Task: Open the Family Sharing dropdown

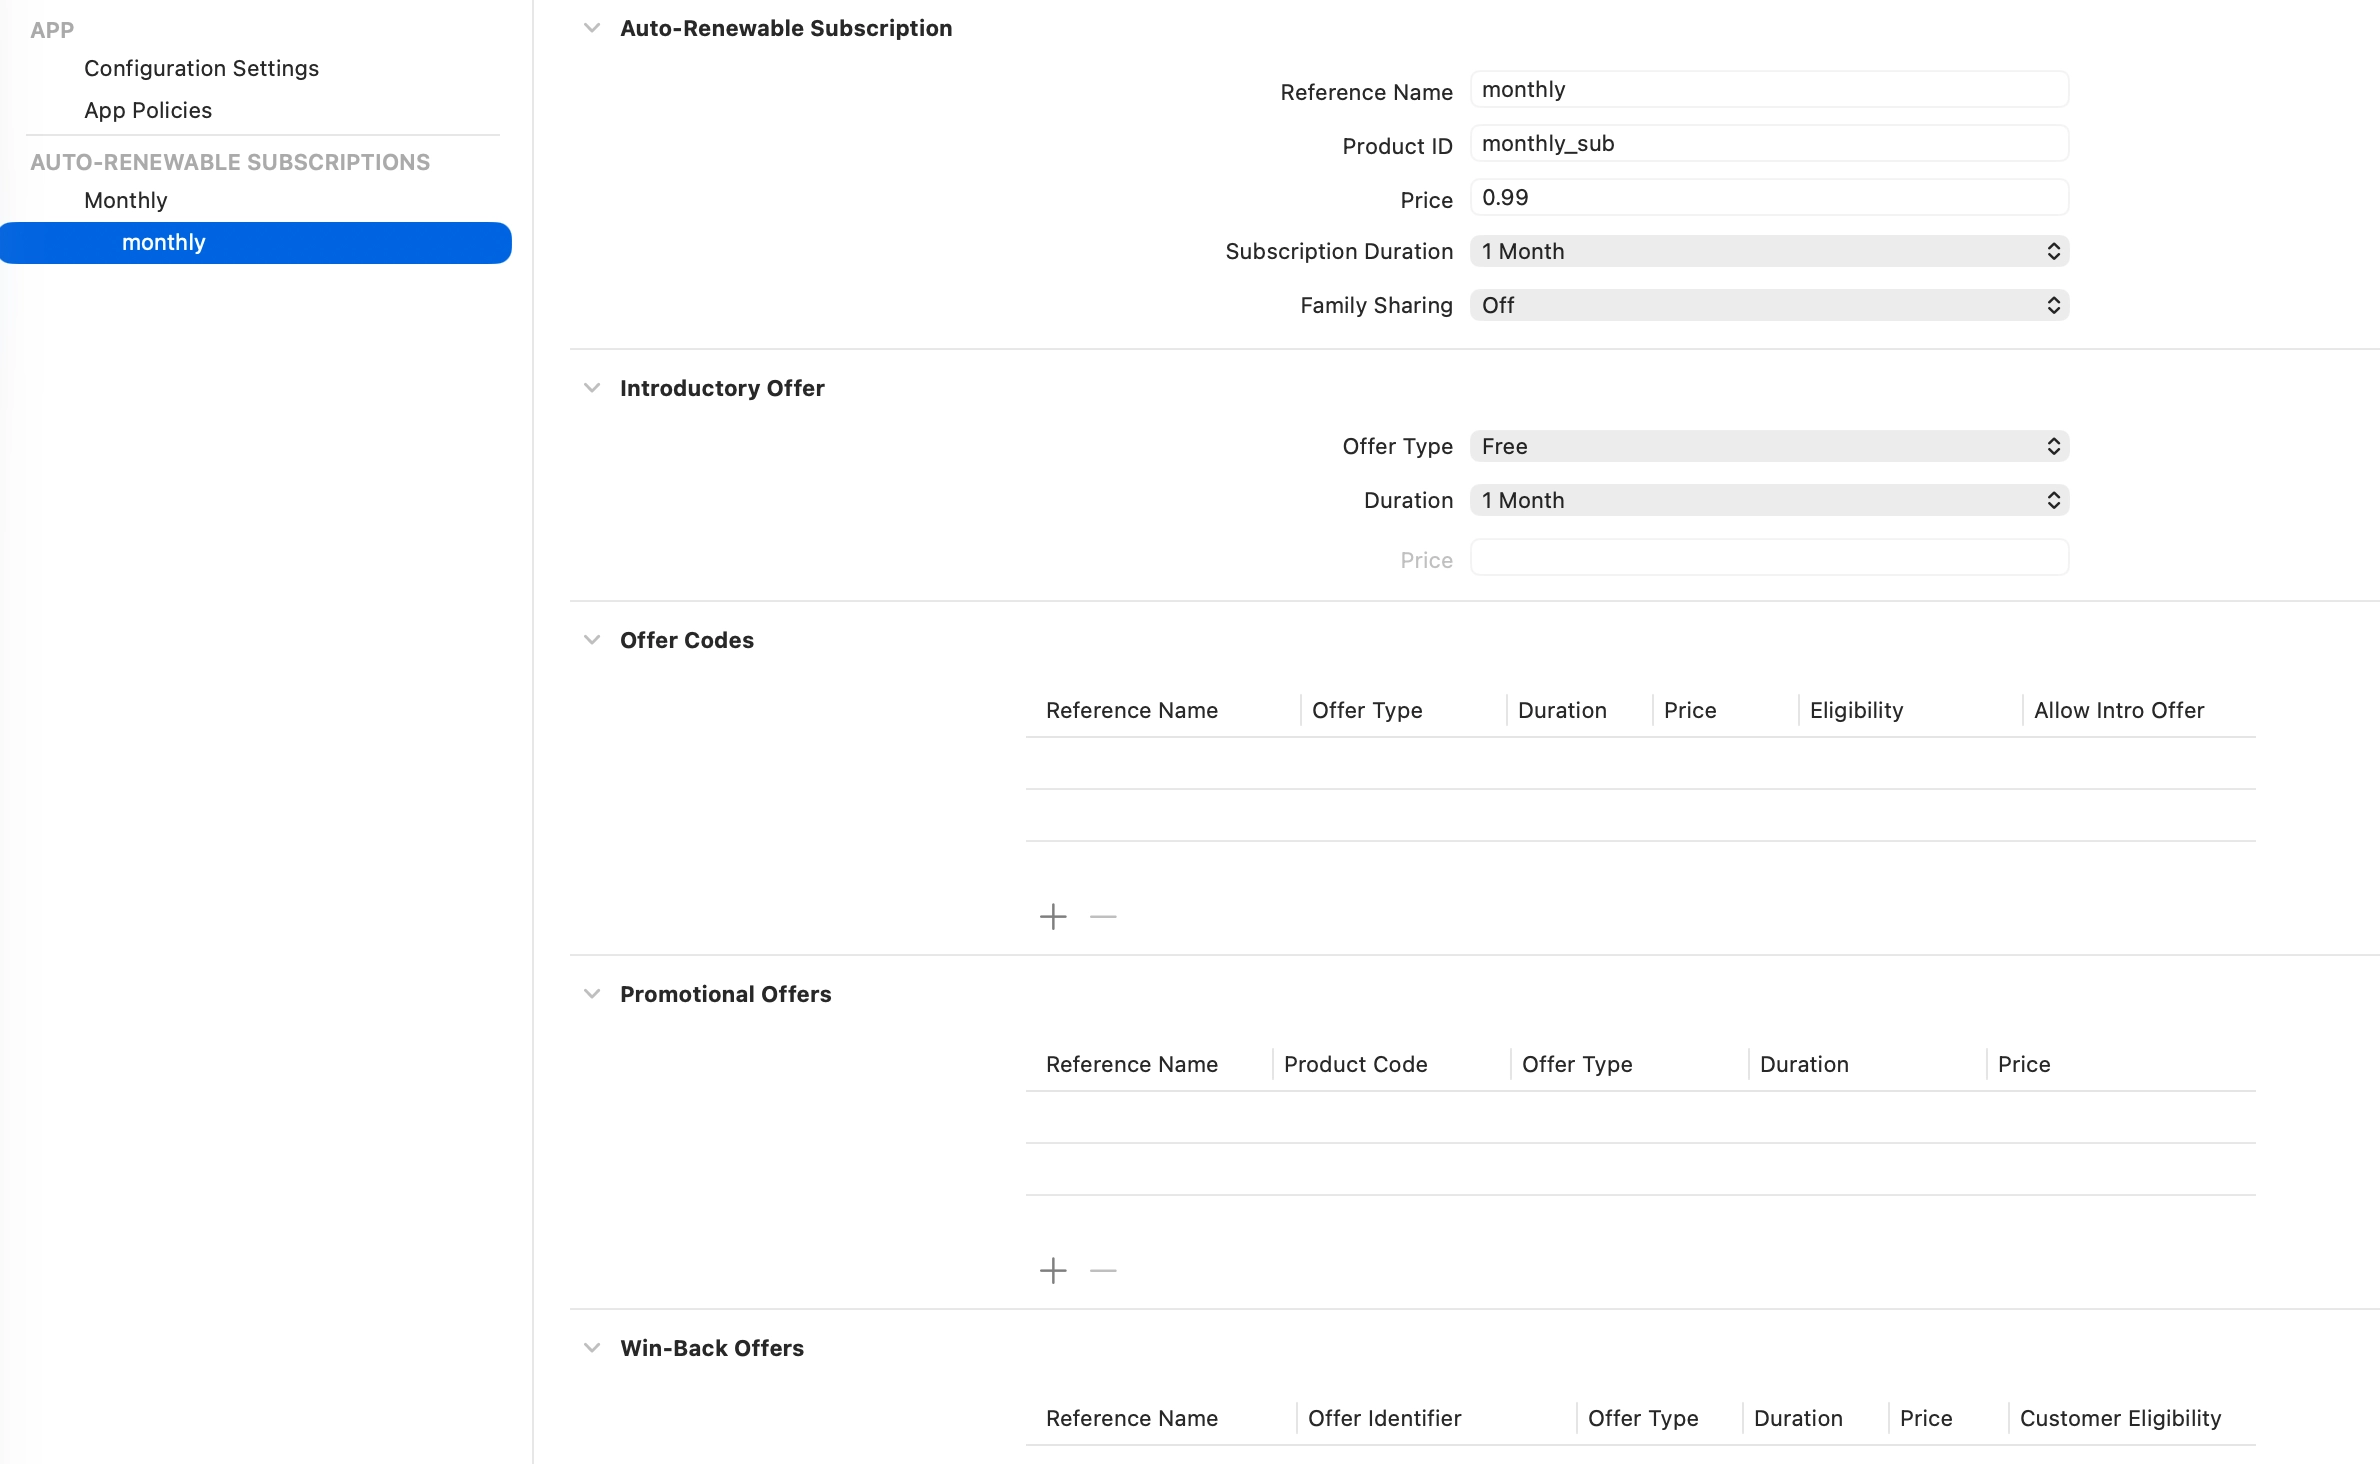Action: point(1768,305)
